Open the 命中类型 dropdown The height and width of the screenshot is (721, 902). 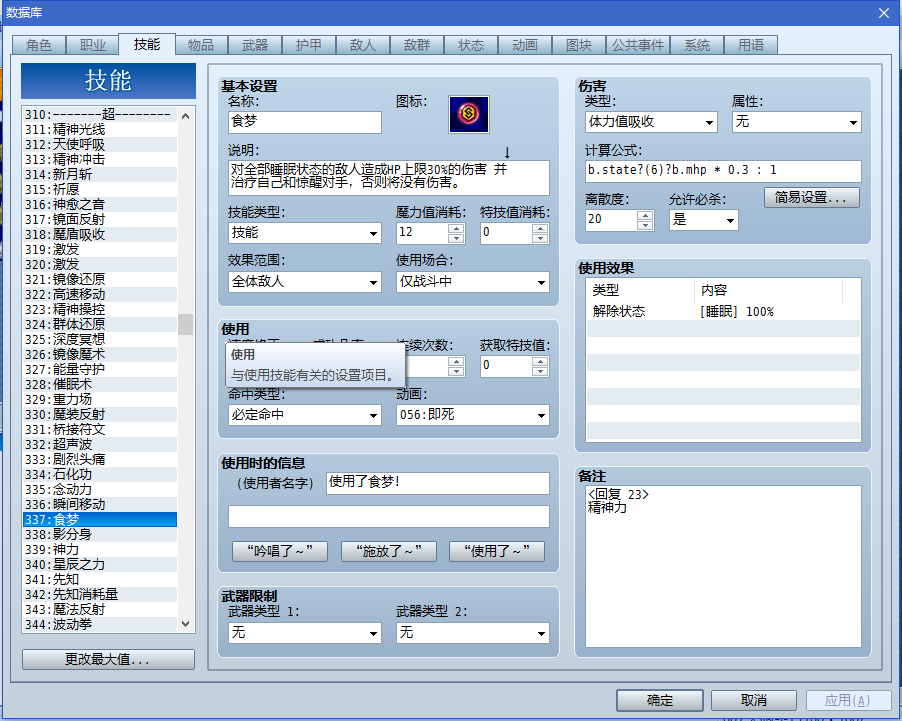[x=305, y=415]
